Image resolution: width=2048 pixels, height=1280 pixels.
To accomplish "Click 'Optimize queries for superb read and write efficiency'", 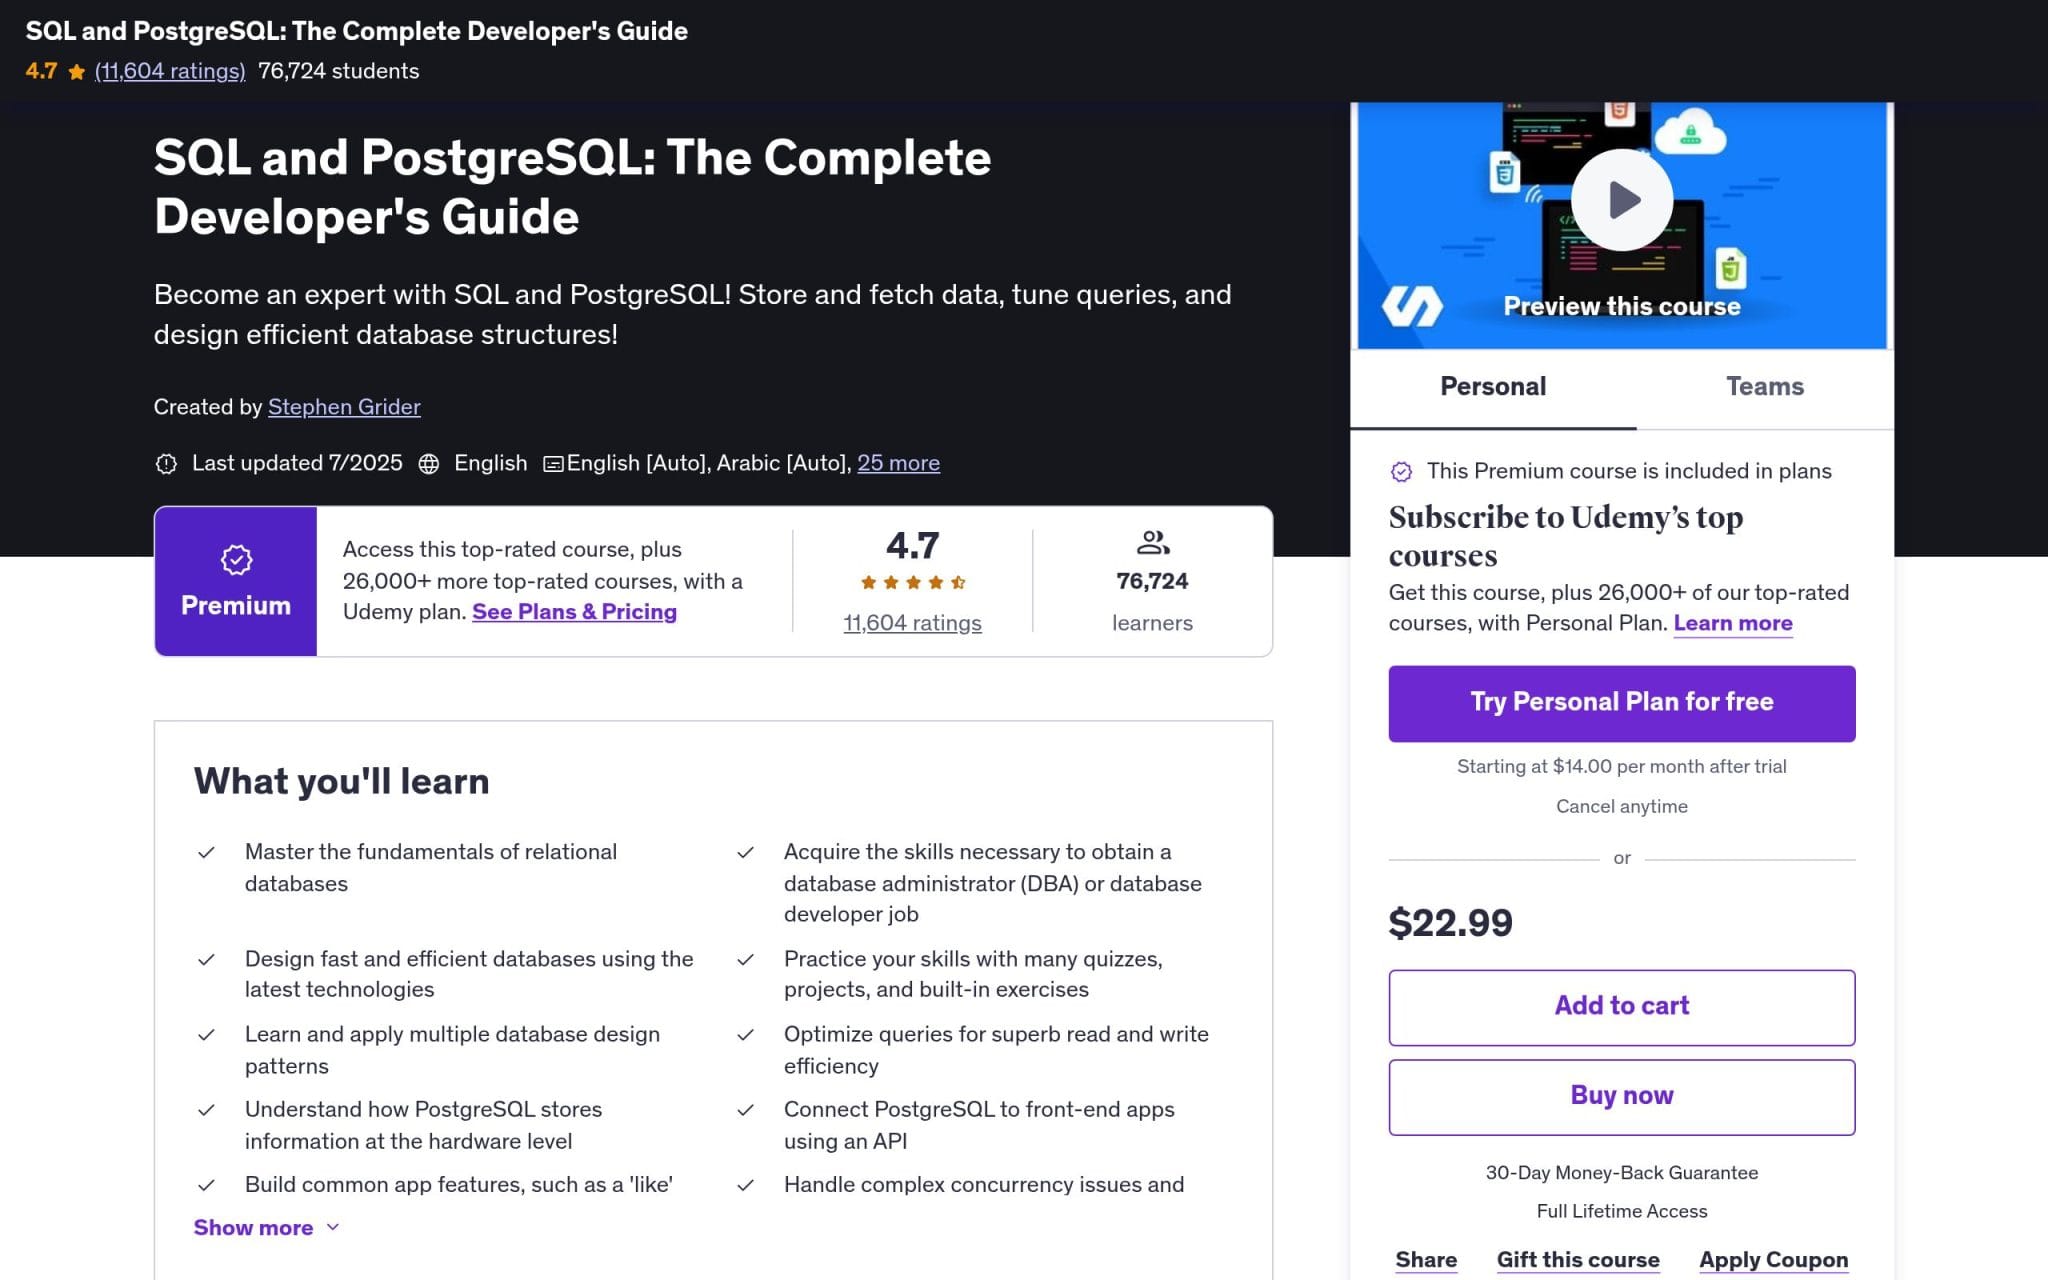I will click(x=996, y=1049).
